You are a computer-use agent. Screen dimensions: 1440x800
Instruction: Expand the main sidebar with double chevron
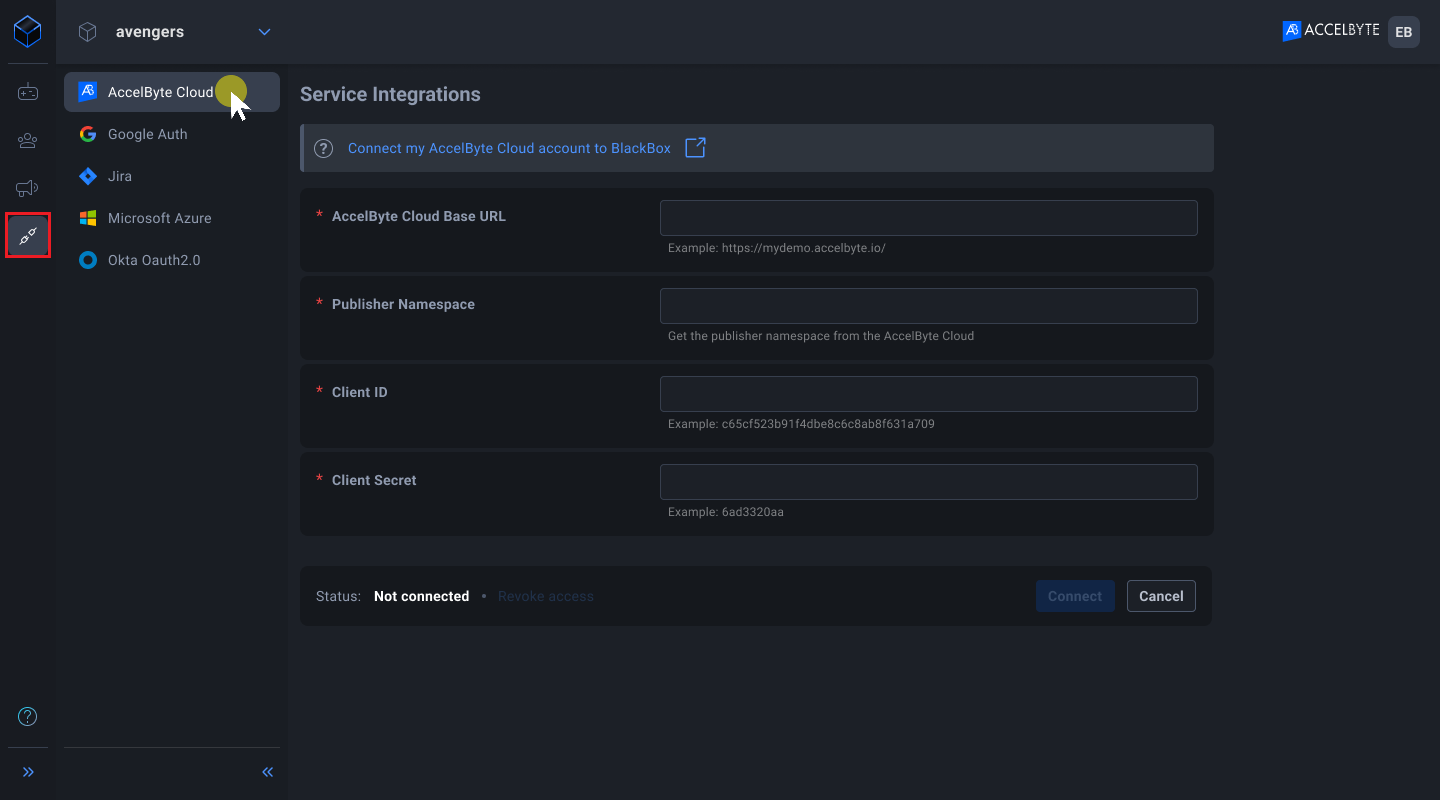pos(28,772)
